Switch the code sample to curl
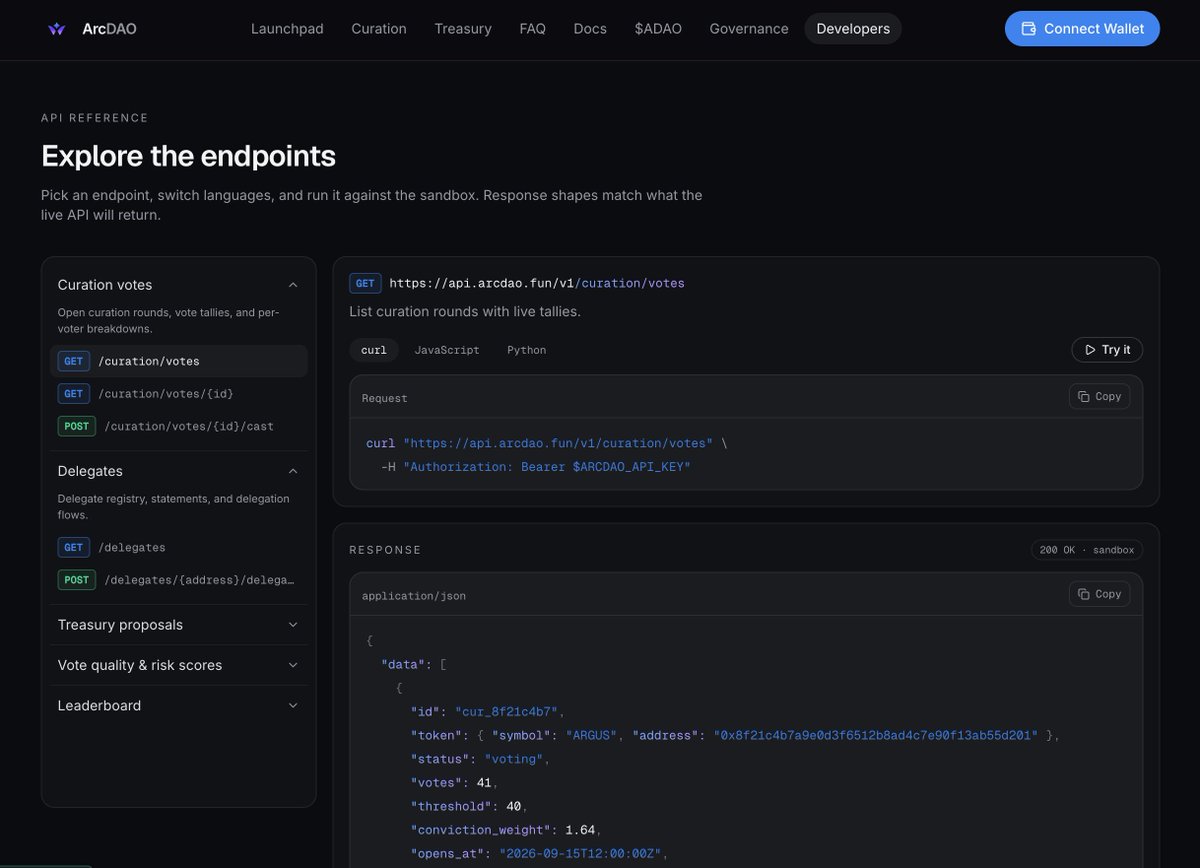This screenshot has height=868, width=1200. pos(374,350)
